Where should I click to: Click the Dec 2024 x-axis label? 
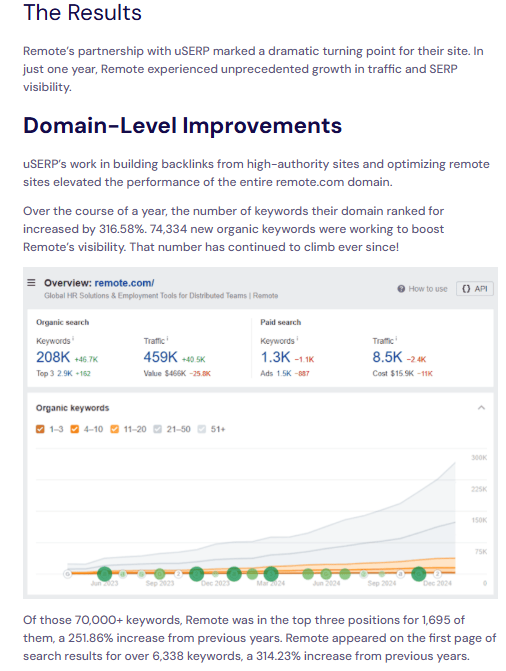[x=438, y=583]
